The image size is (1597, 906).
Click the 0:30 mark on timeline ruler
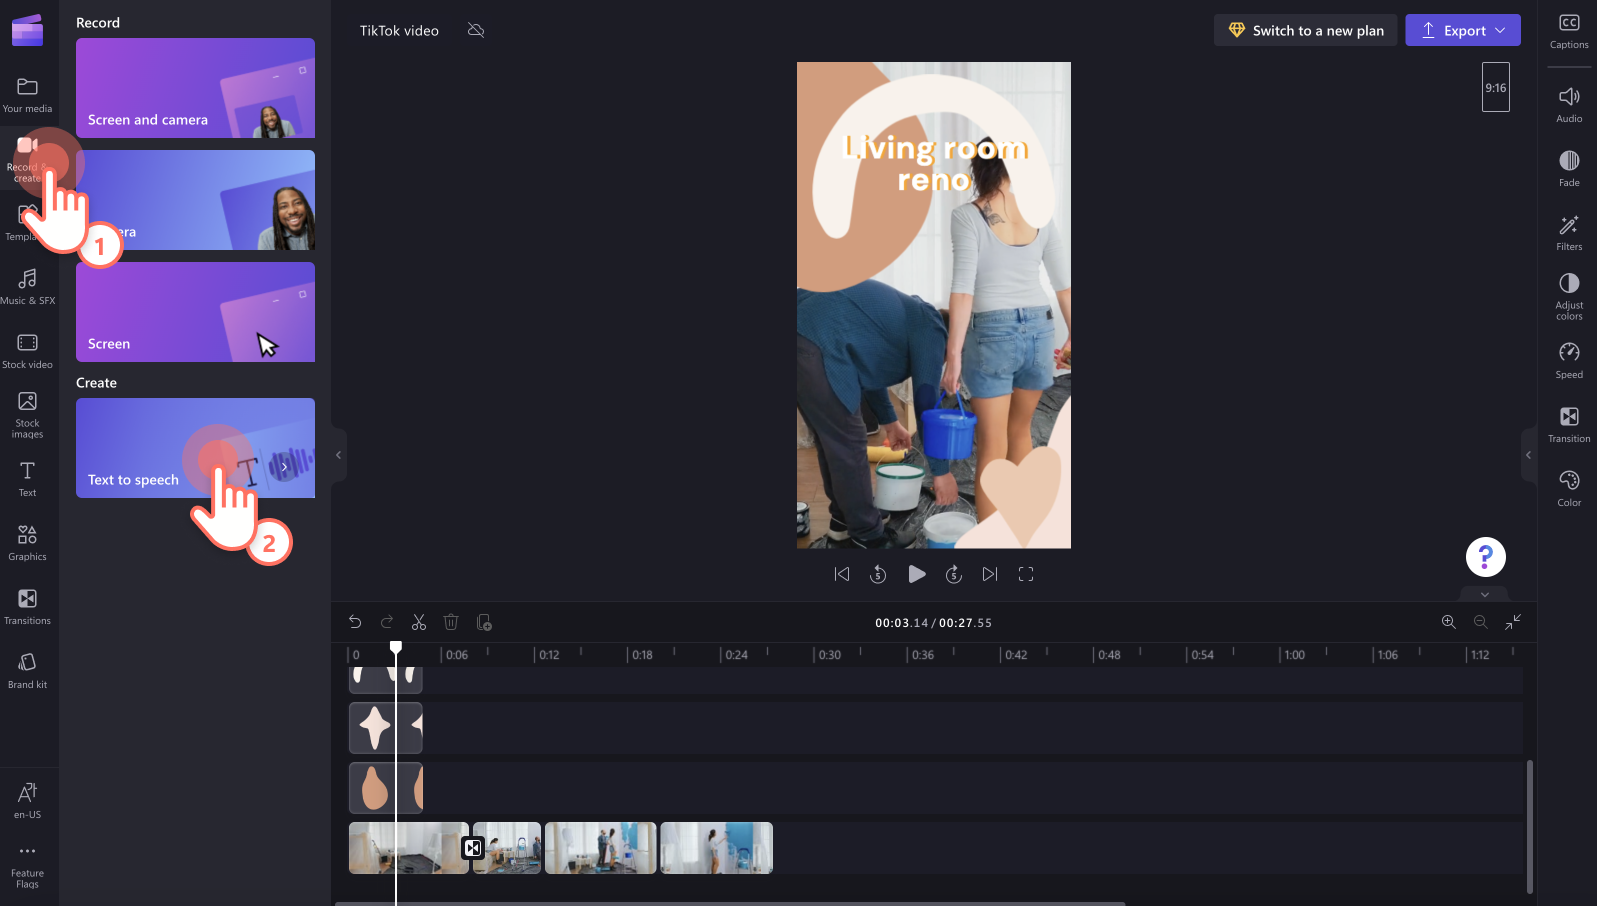(x=829, y=655)
